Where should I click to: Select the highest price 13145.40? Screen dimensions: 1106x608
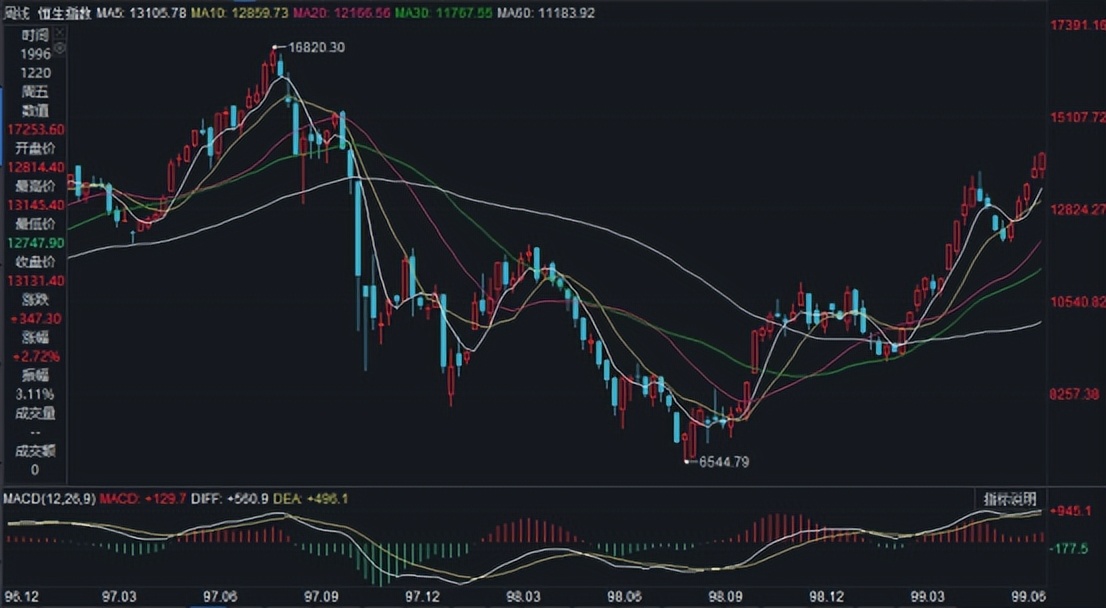pyautogui.click(x=36, y=205)
